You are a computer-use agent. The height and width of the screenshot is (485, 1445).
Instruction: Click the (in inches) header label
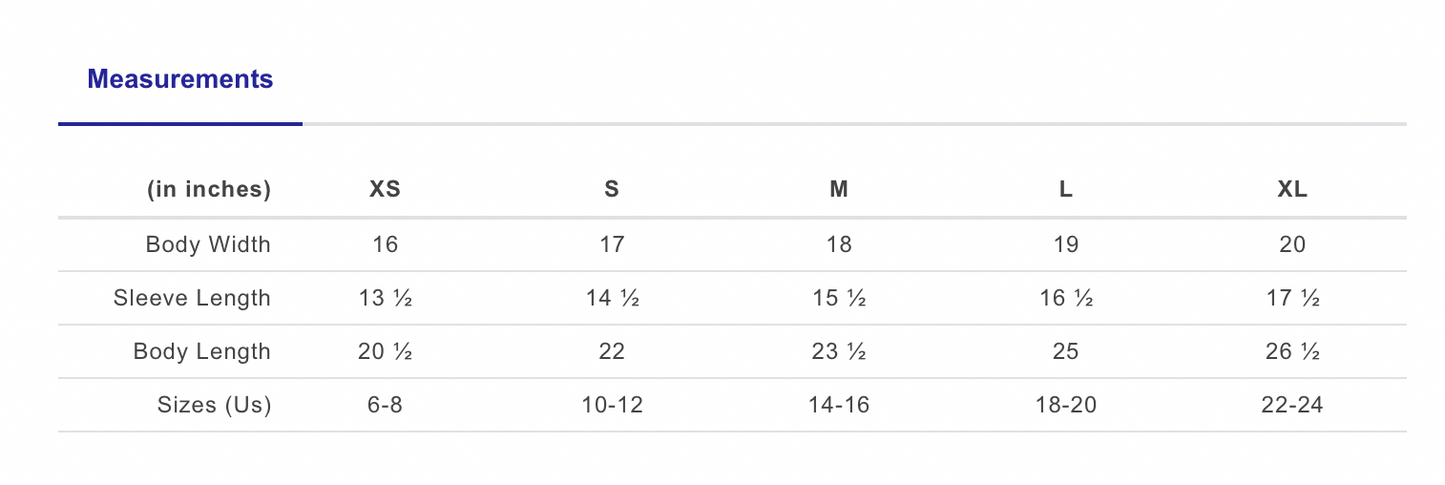(x=209, y=189)
